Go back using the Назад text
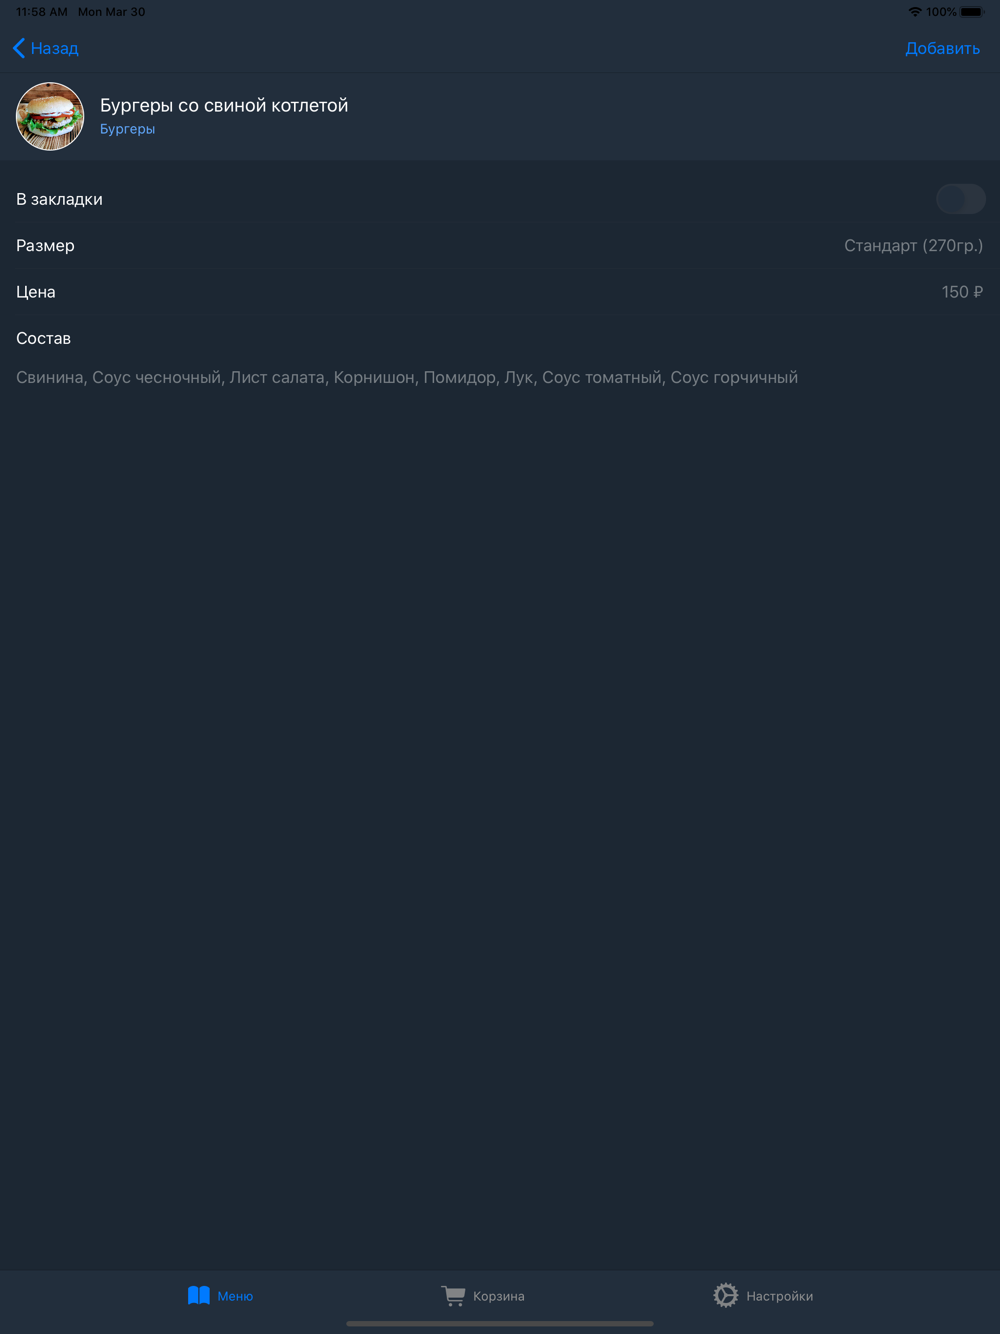 point(54,48)
